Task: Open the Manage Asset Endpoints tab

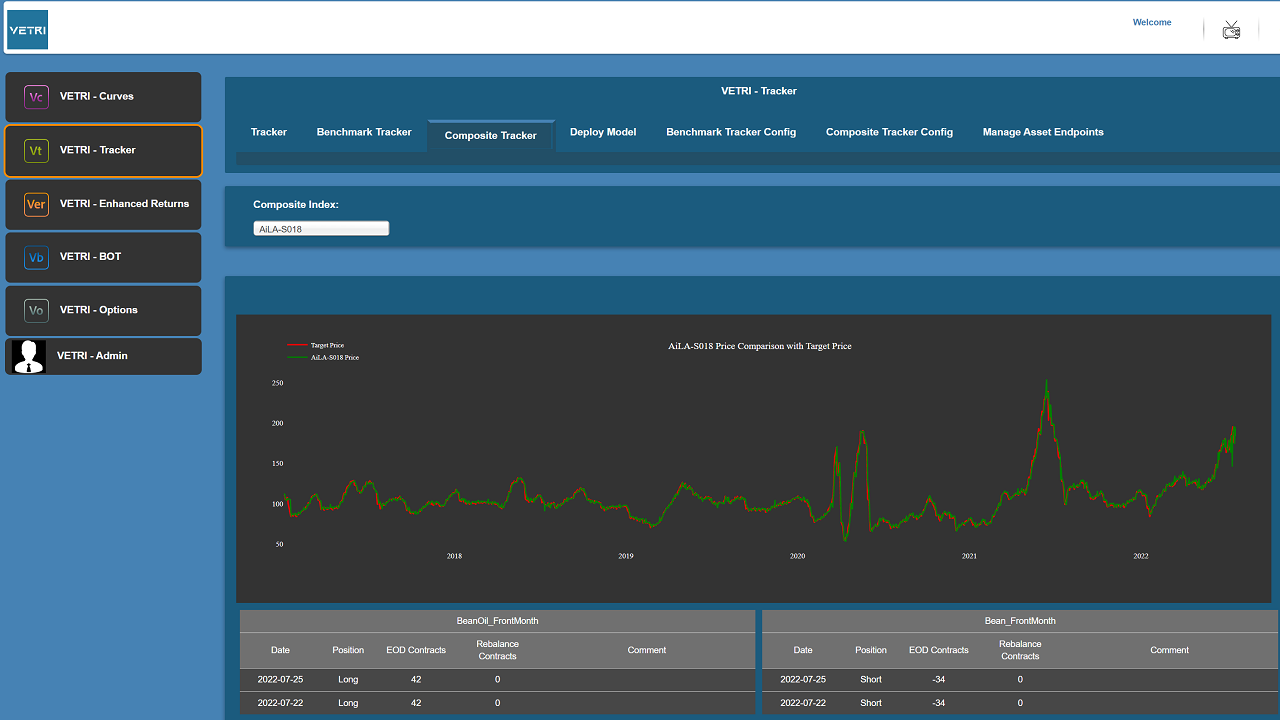Action: (1043, 132)
